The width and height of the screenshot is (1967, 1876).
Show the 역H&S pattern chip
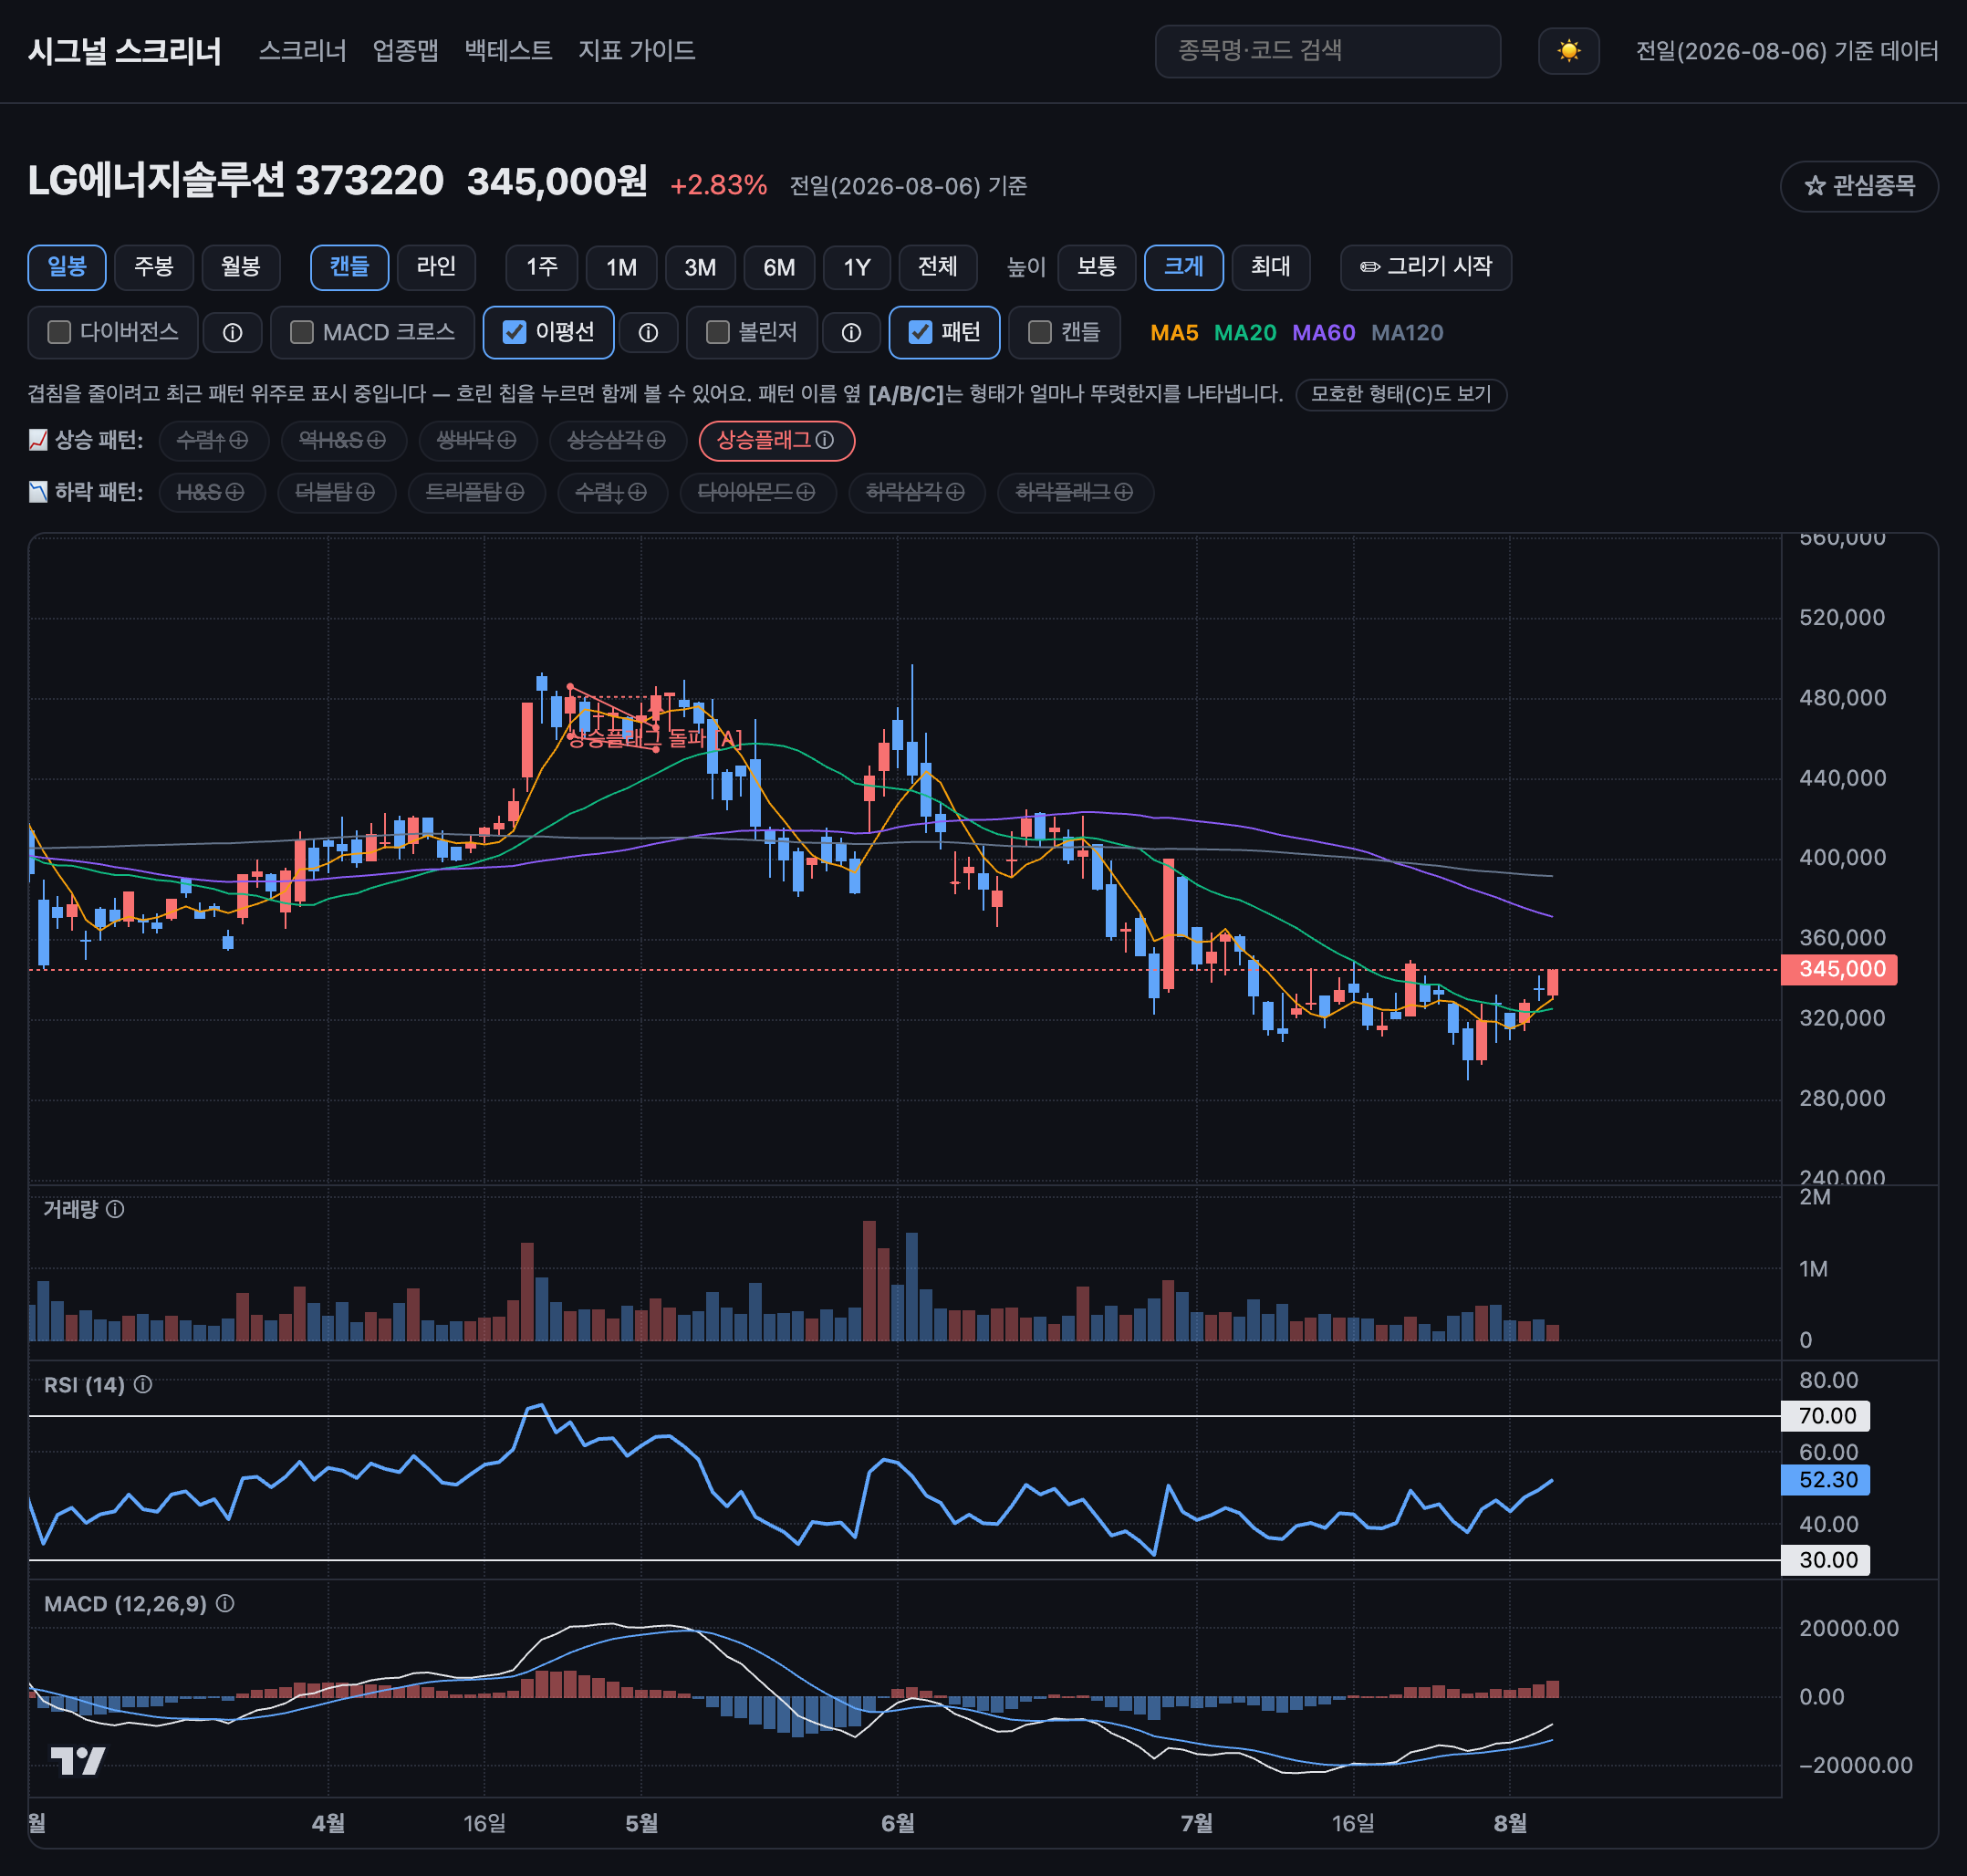click(x=343, y=441)
